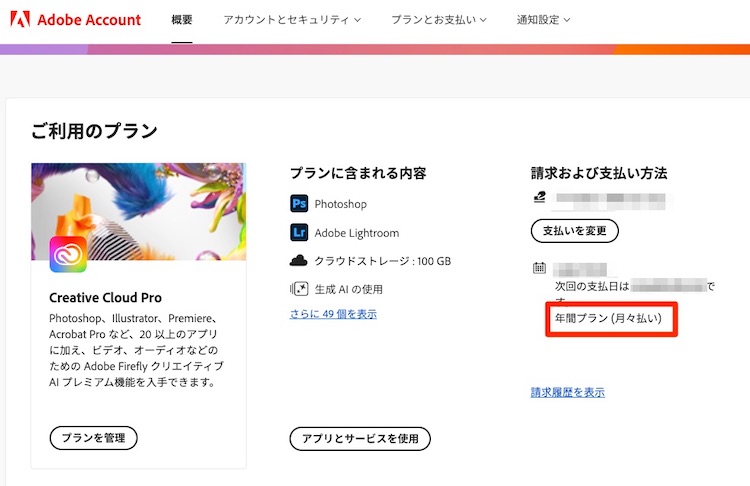The height and width of the screenshot is (486, 750).
Task: Click the cloud storage icon
Action: tap(298, 261)
